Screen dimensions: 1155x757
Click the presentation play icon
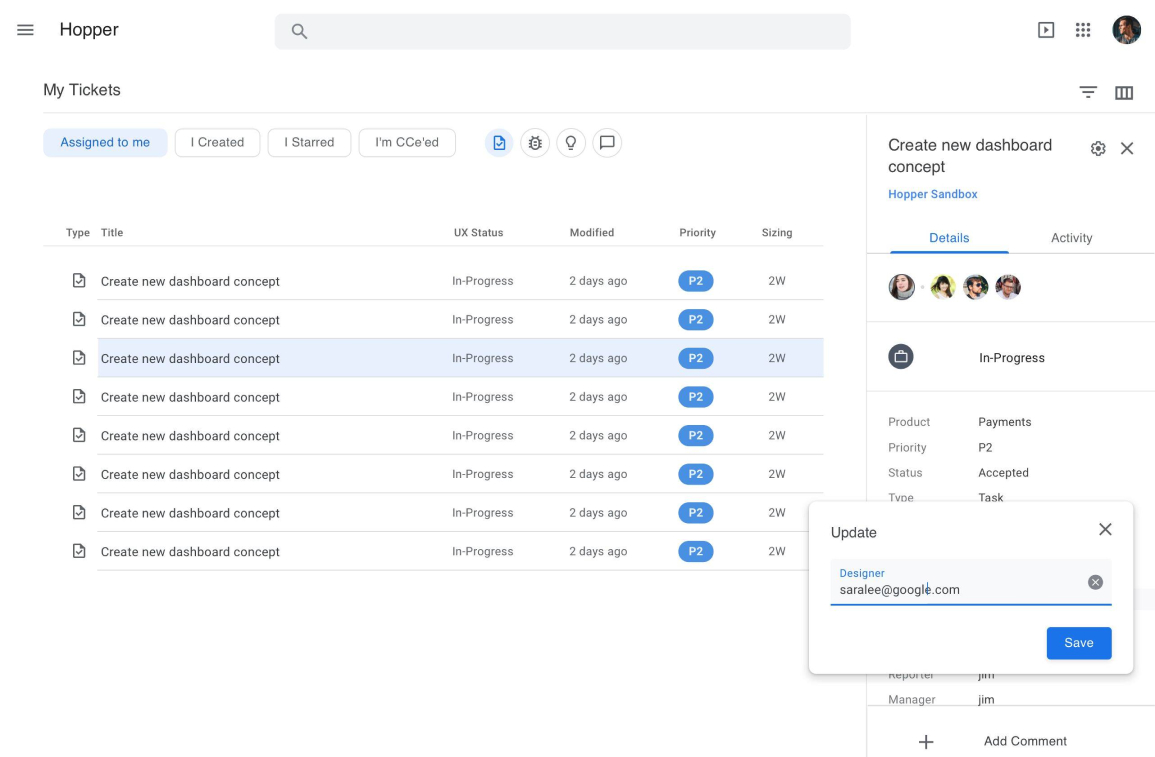point(1046,30)
